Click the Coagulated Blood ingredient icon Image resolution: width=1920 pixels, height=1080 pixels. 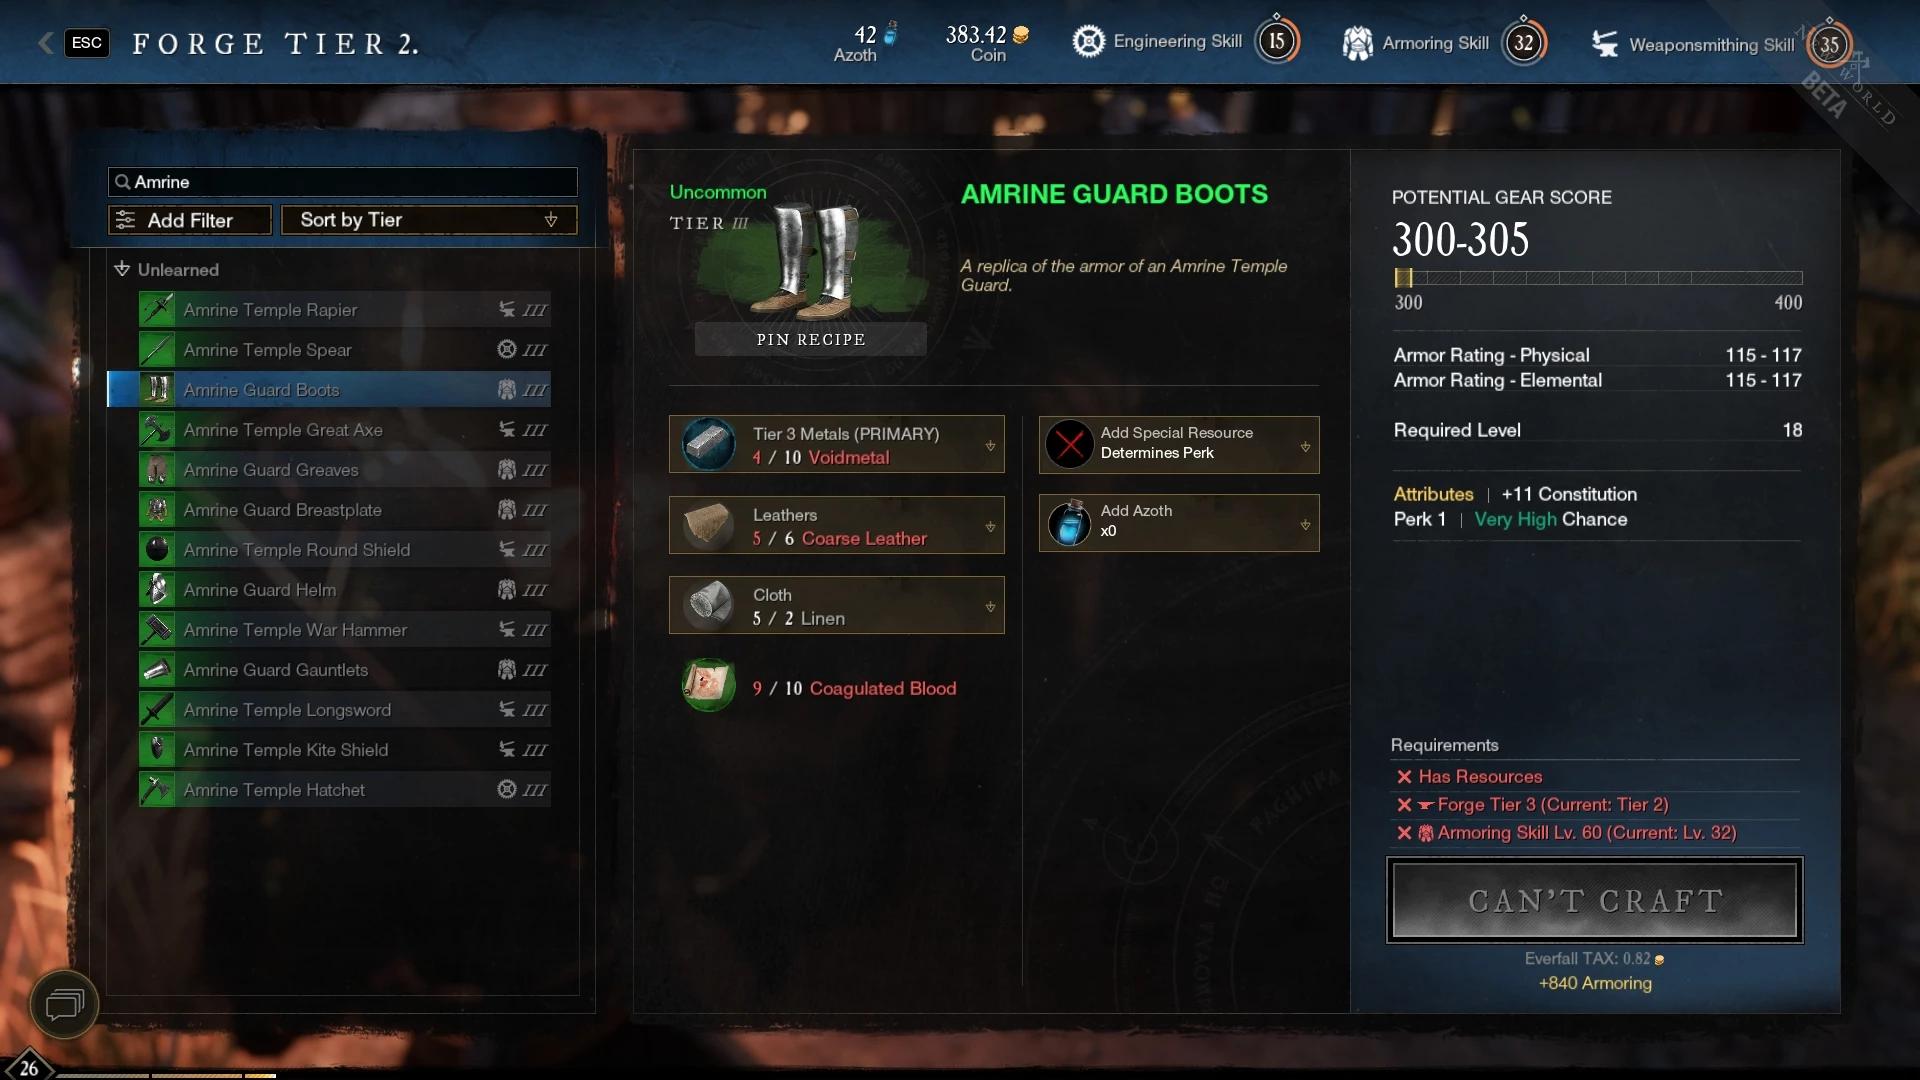(x=709, y=685)
